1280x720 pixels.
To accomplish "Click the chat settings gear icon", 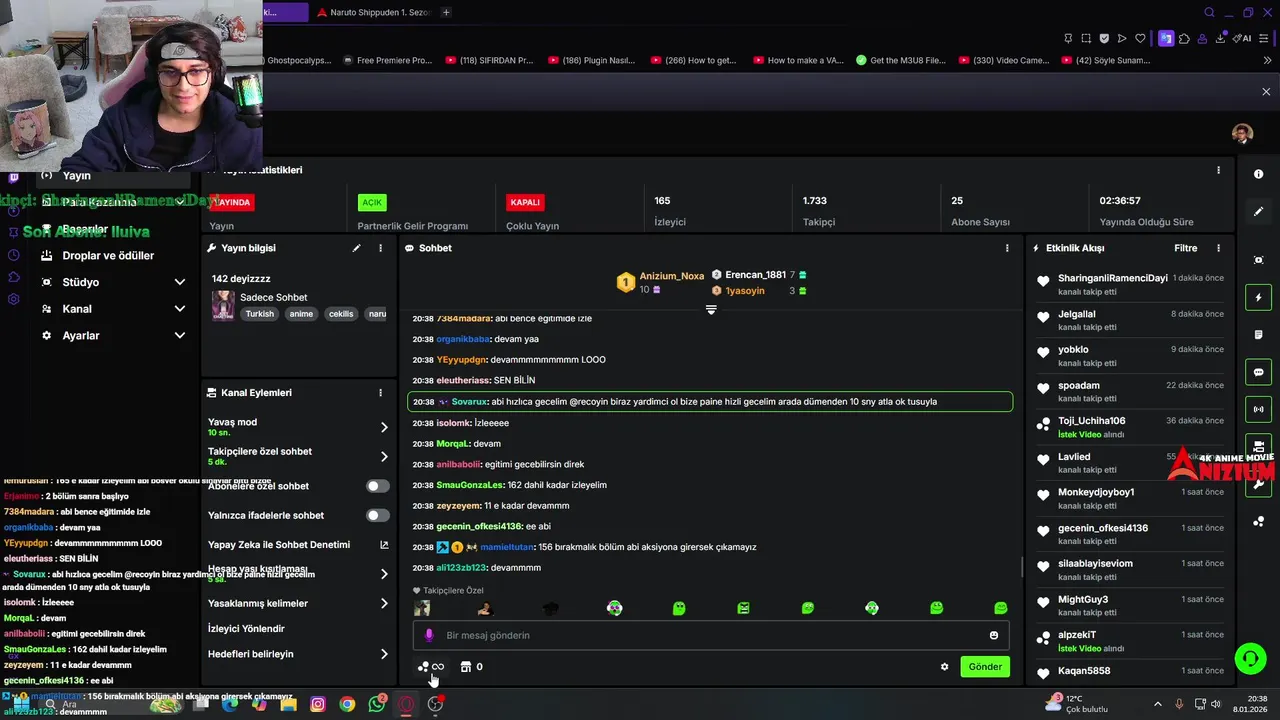I will coord(944,667).
